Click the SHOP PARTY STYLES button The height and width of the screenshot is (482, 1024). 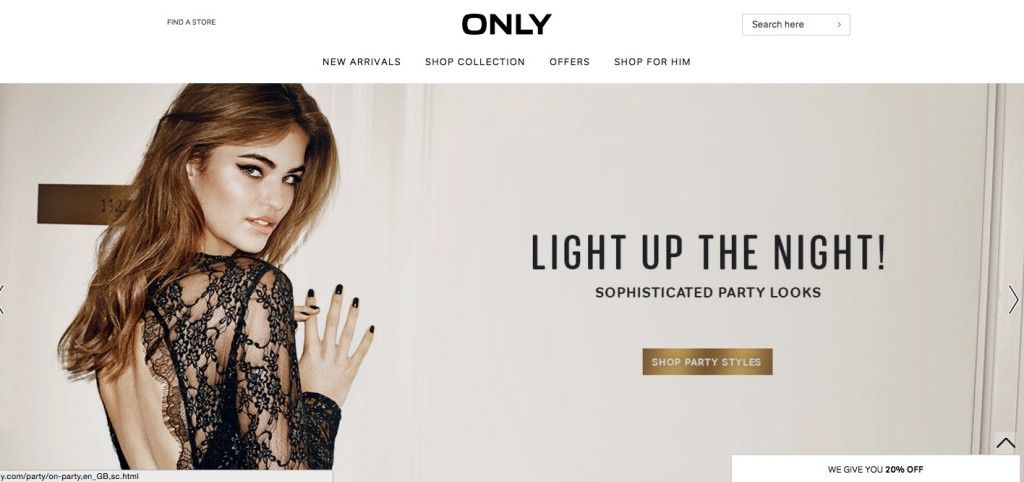[x=707, y=362]
